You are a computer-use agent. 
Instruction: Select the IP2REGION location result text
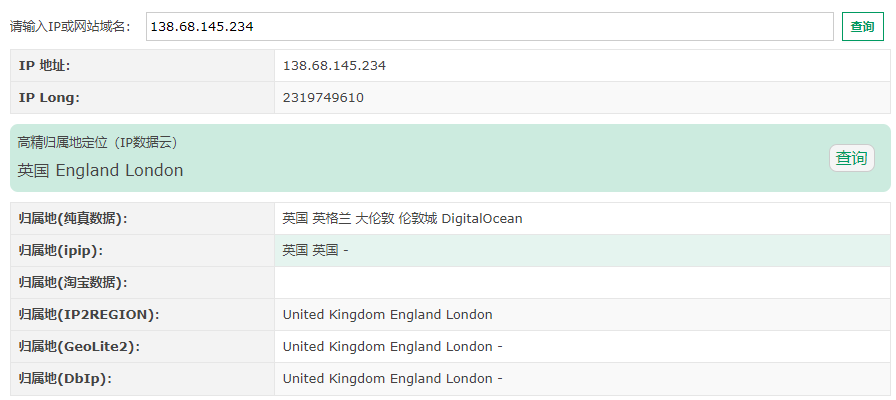click(387, 314)
